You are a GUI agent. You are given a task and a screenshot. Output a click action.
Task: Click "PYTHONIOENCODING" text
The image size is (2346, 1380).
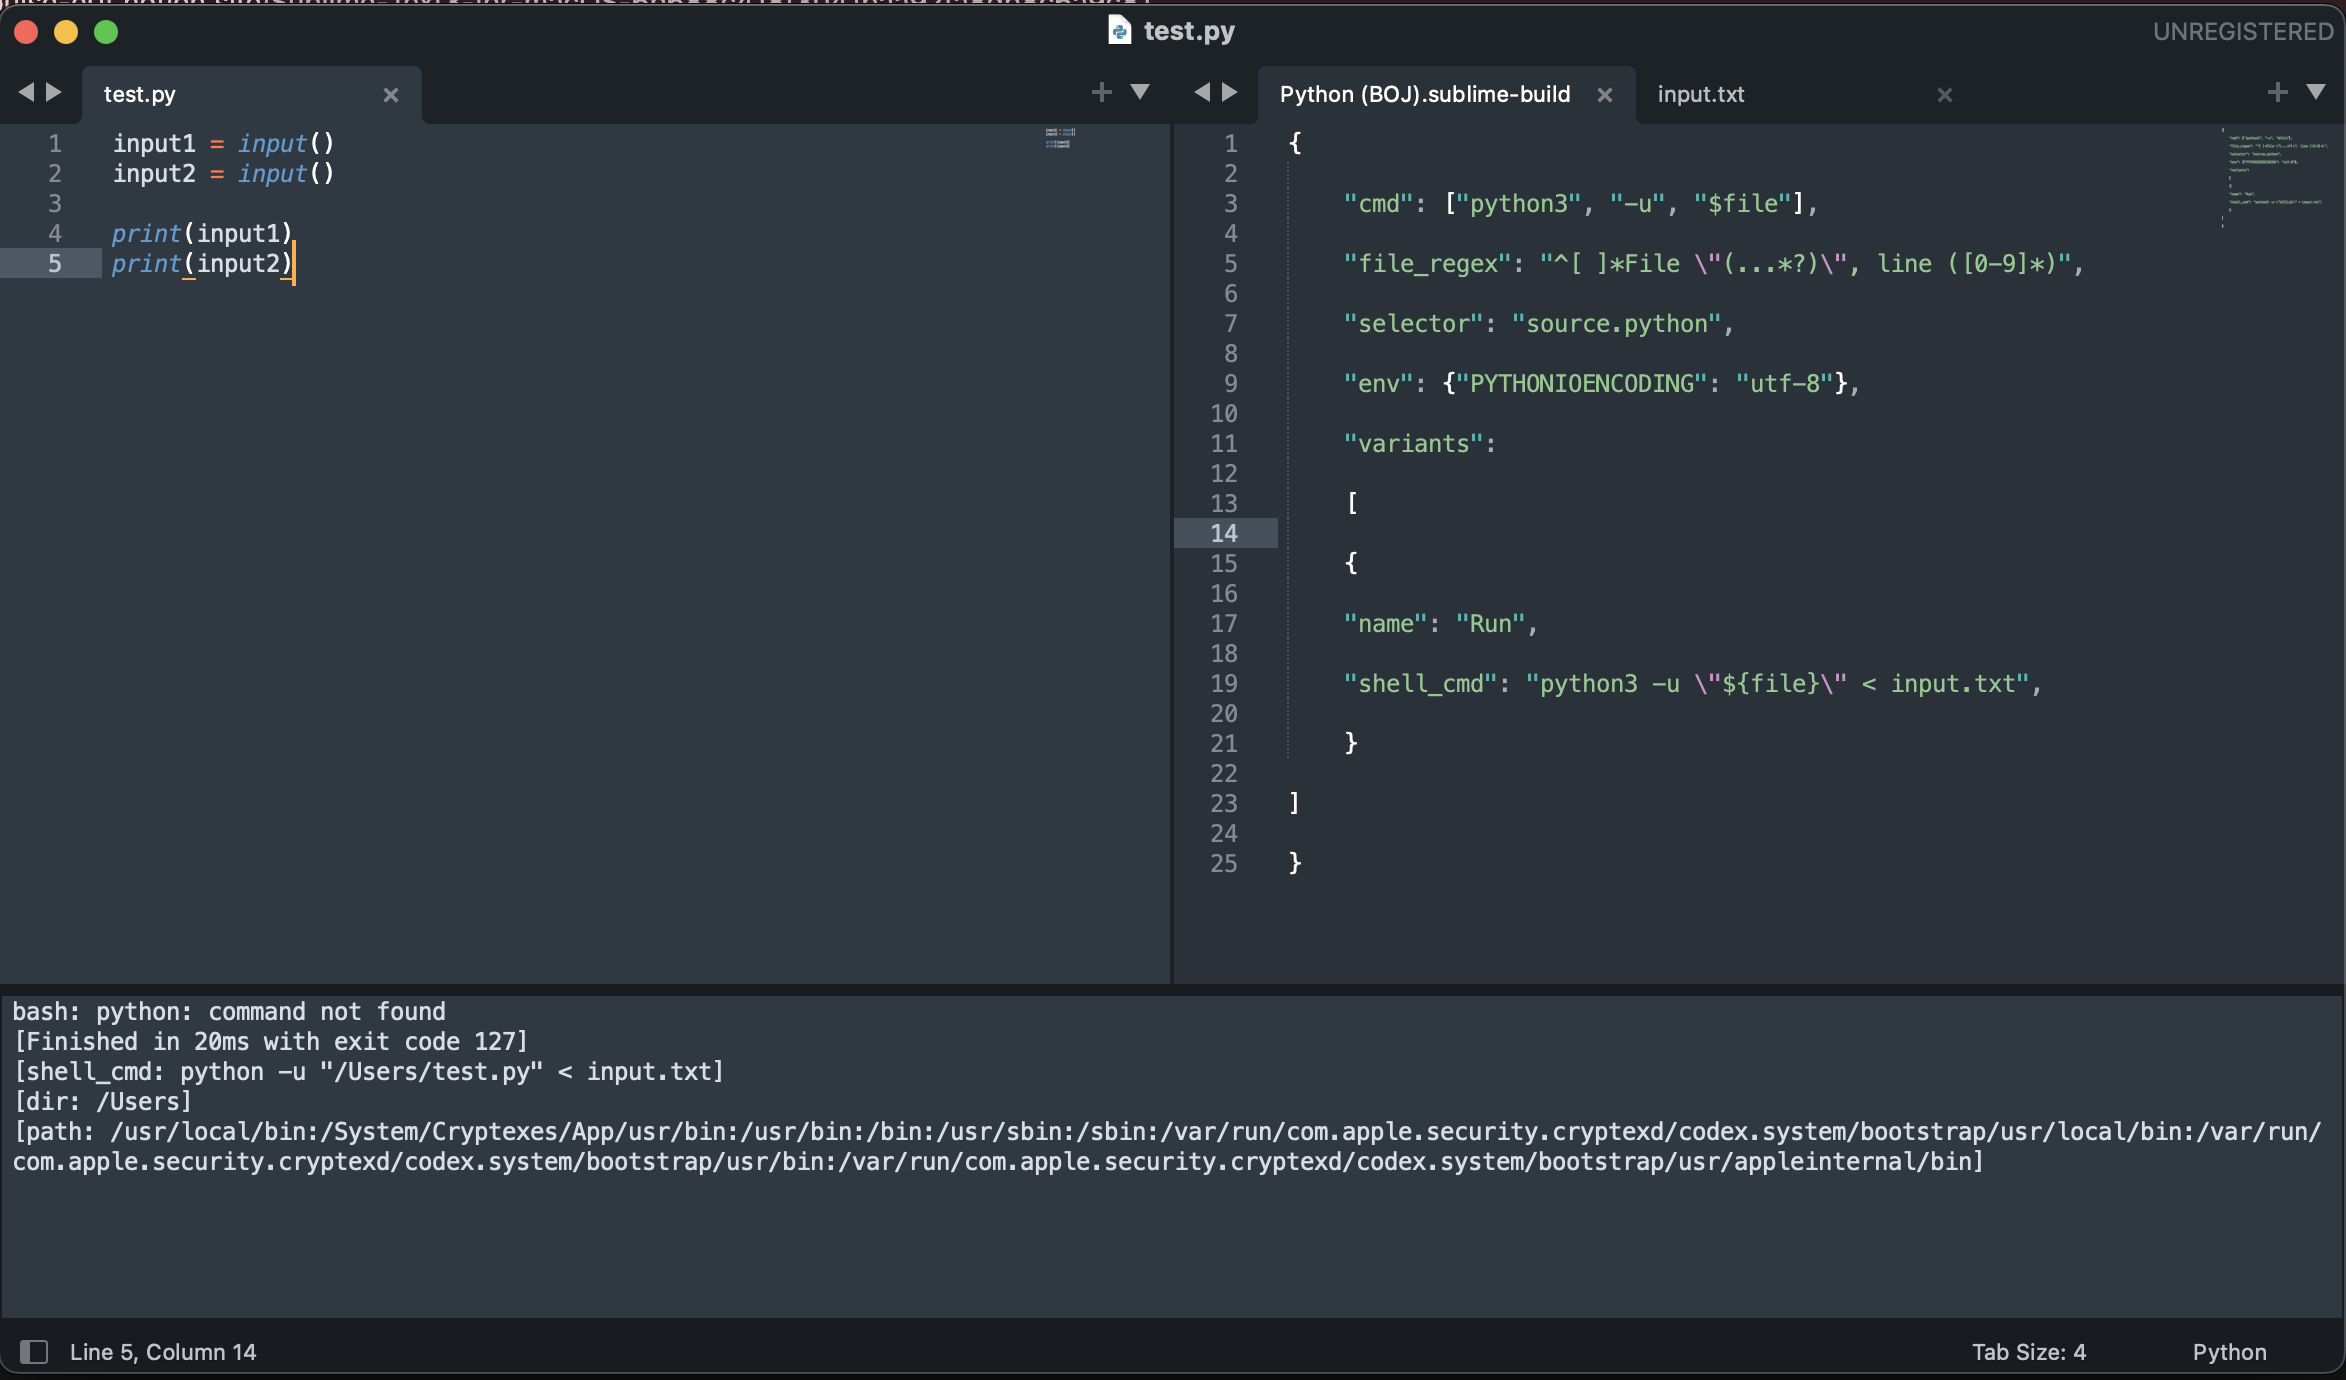coord(1582,384)
